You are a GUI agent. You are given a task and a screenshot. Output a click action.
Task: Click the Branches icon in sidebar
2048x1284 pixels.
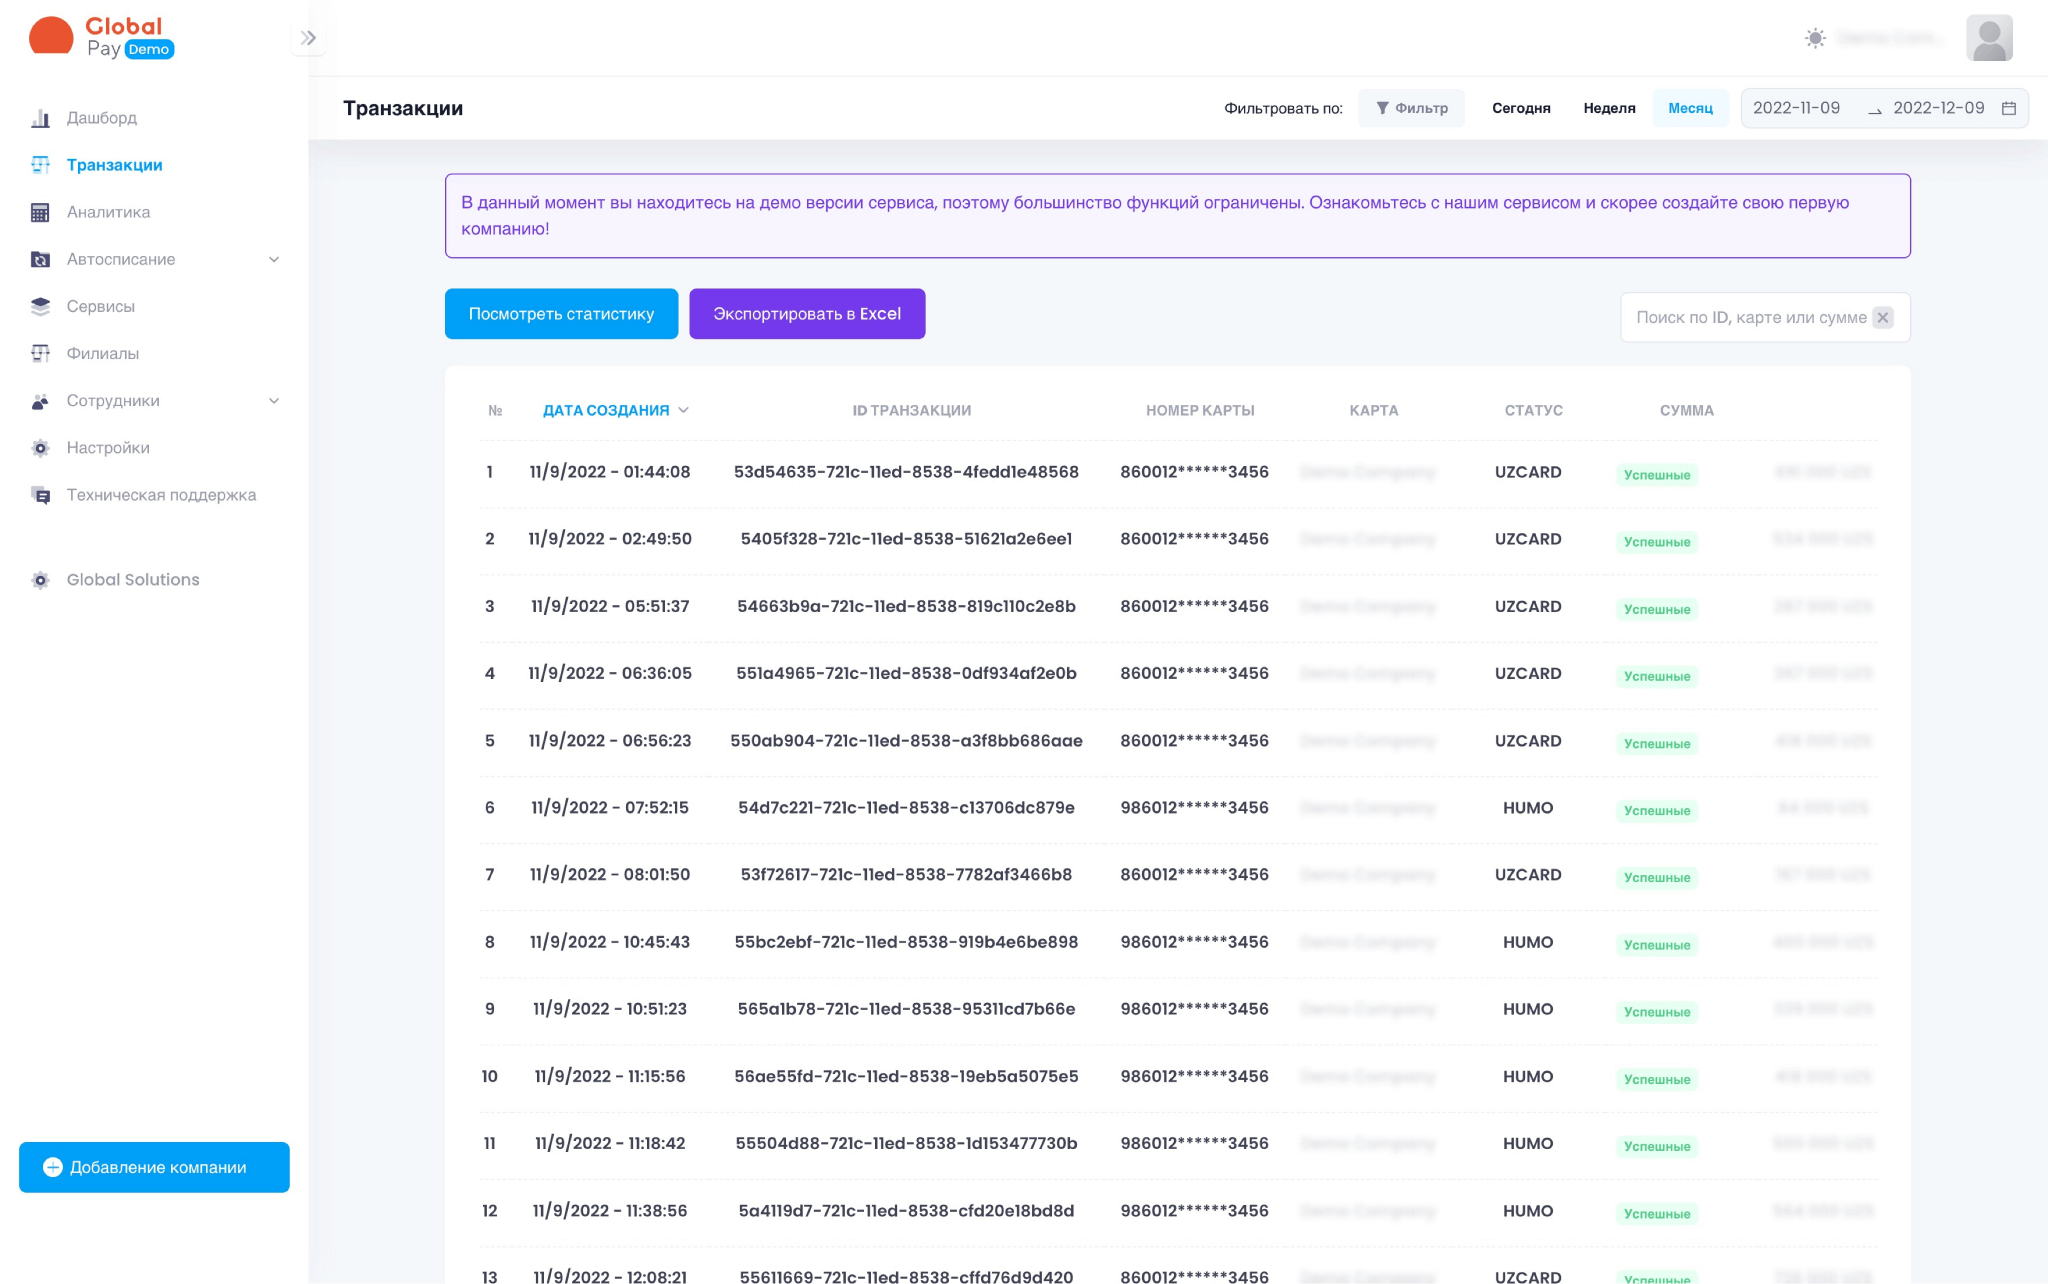click(x=40, y=353)
